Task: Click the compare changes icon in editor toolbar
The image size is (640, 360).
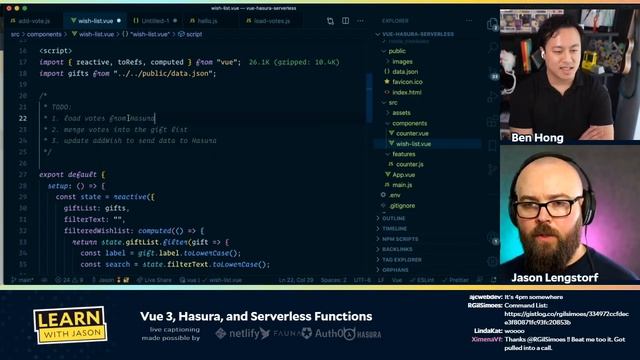Action: [330, 21]
